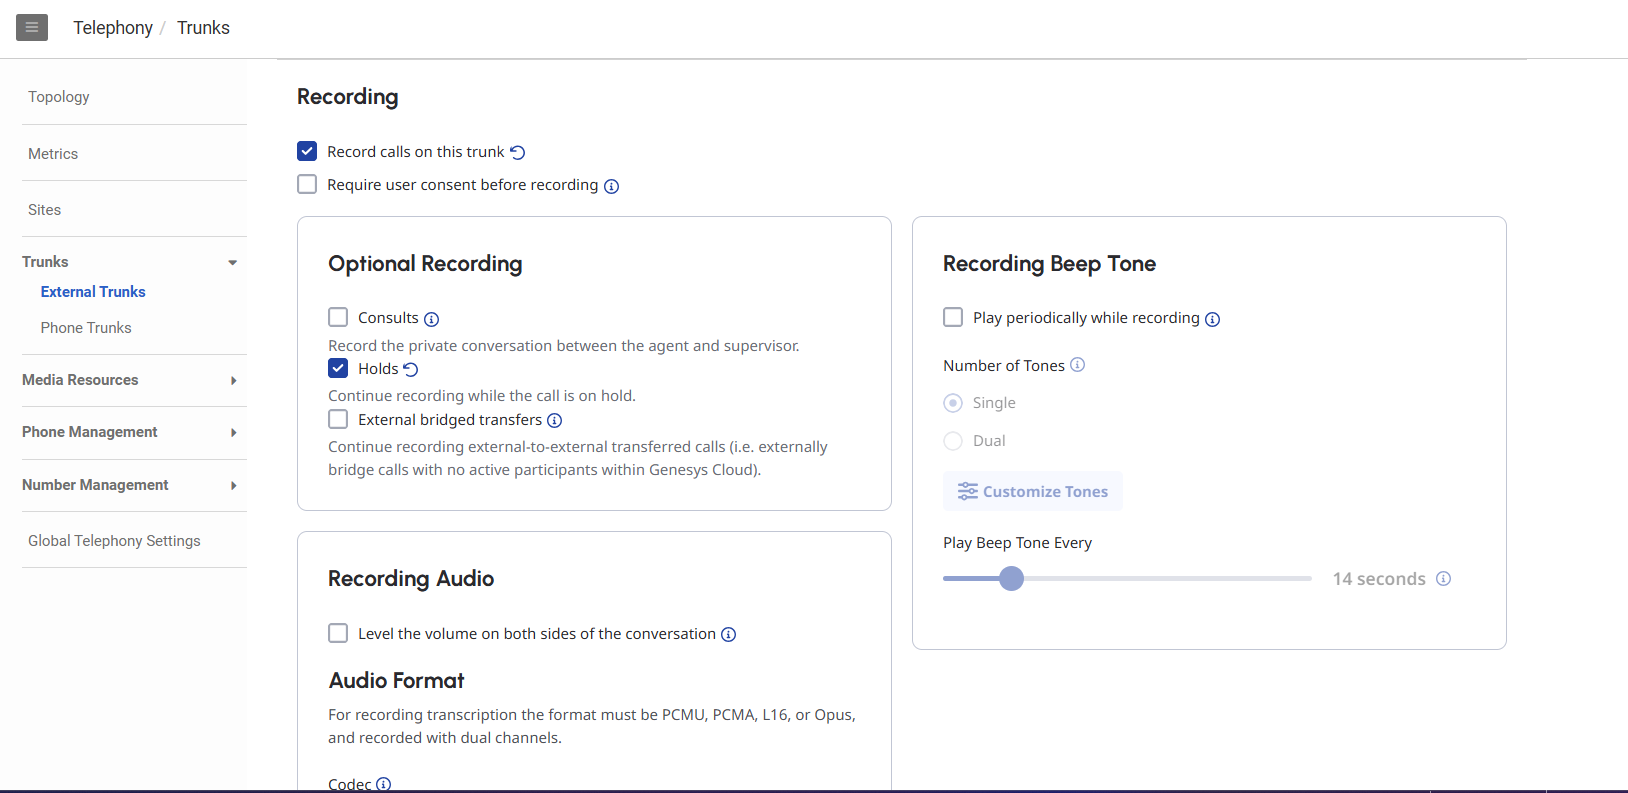Expand the Media Resources section
This screenshot has height=793, width=1628.
click(x=233, y=380)
